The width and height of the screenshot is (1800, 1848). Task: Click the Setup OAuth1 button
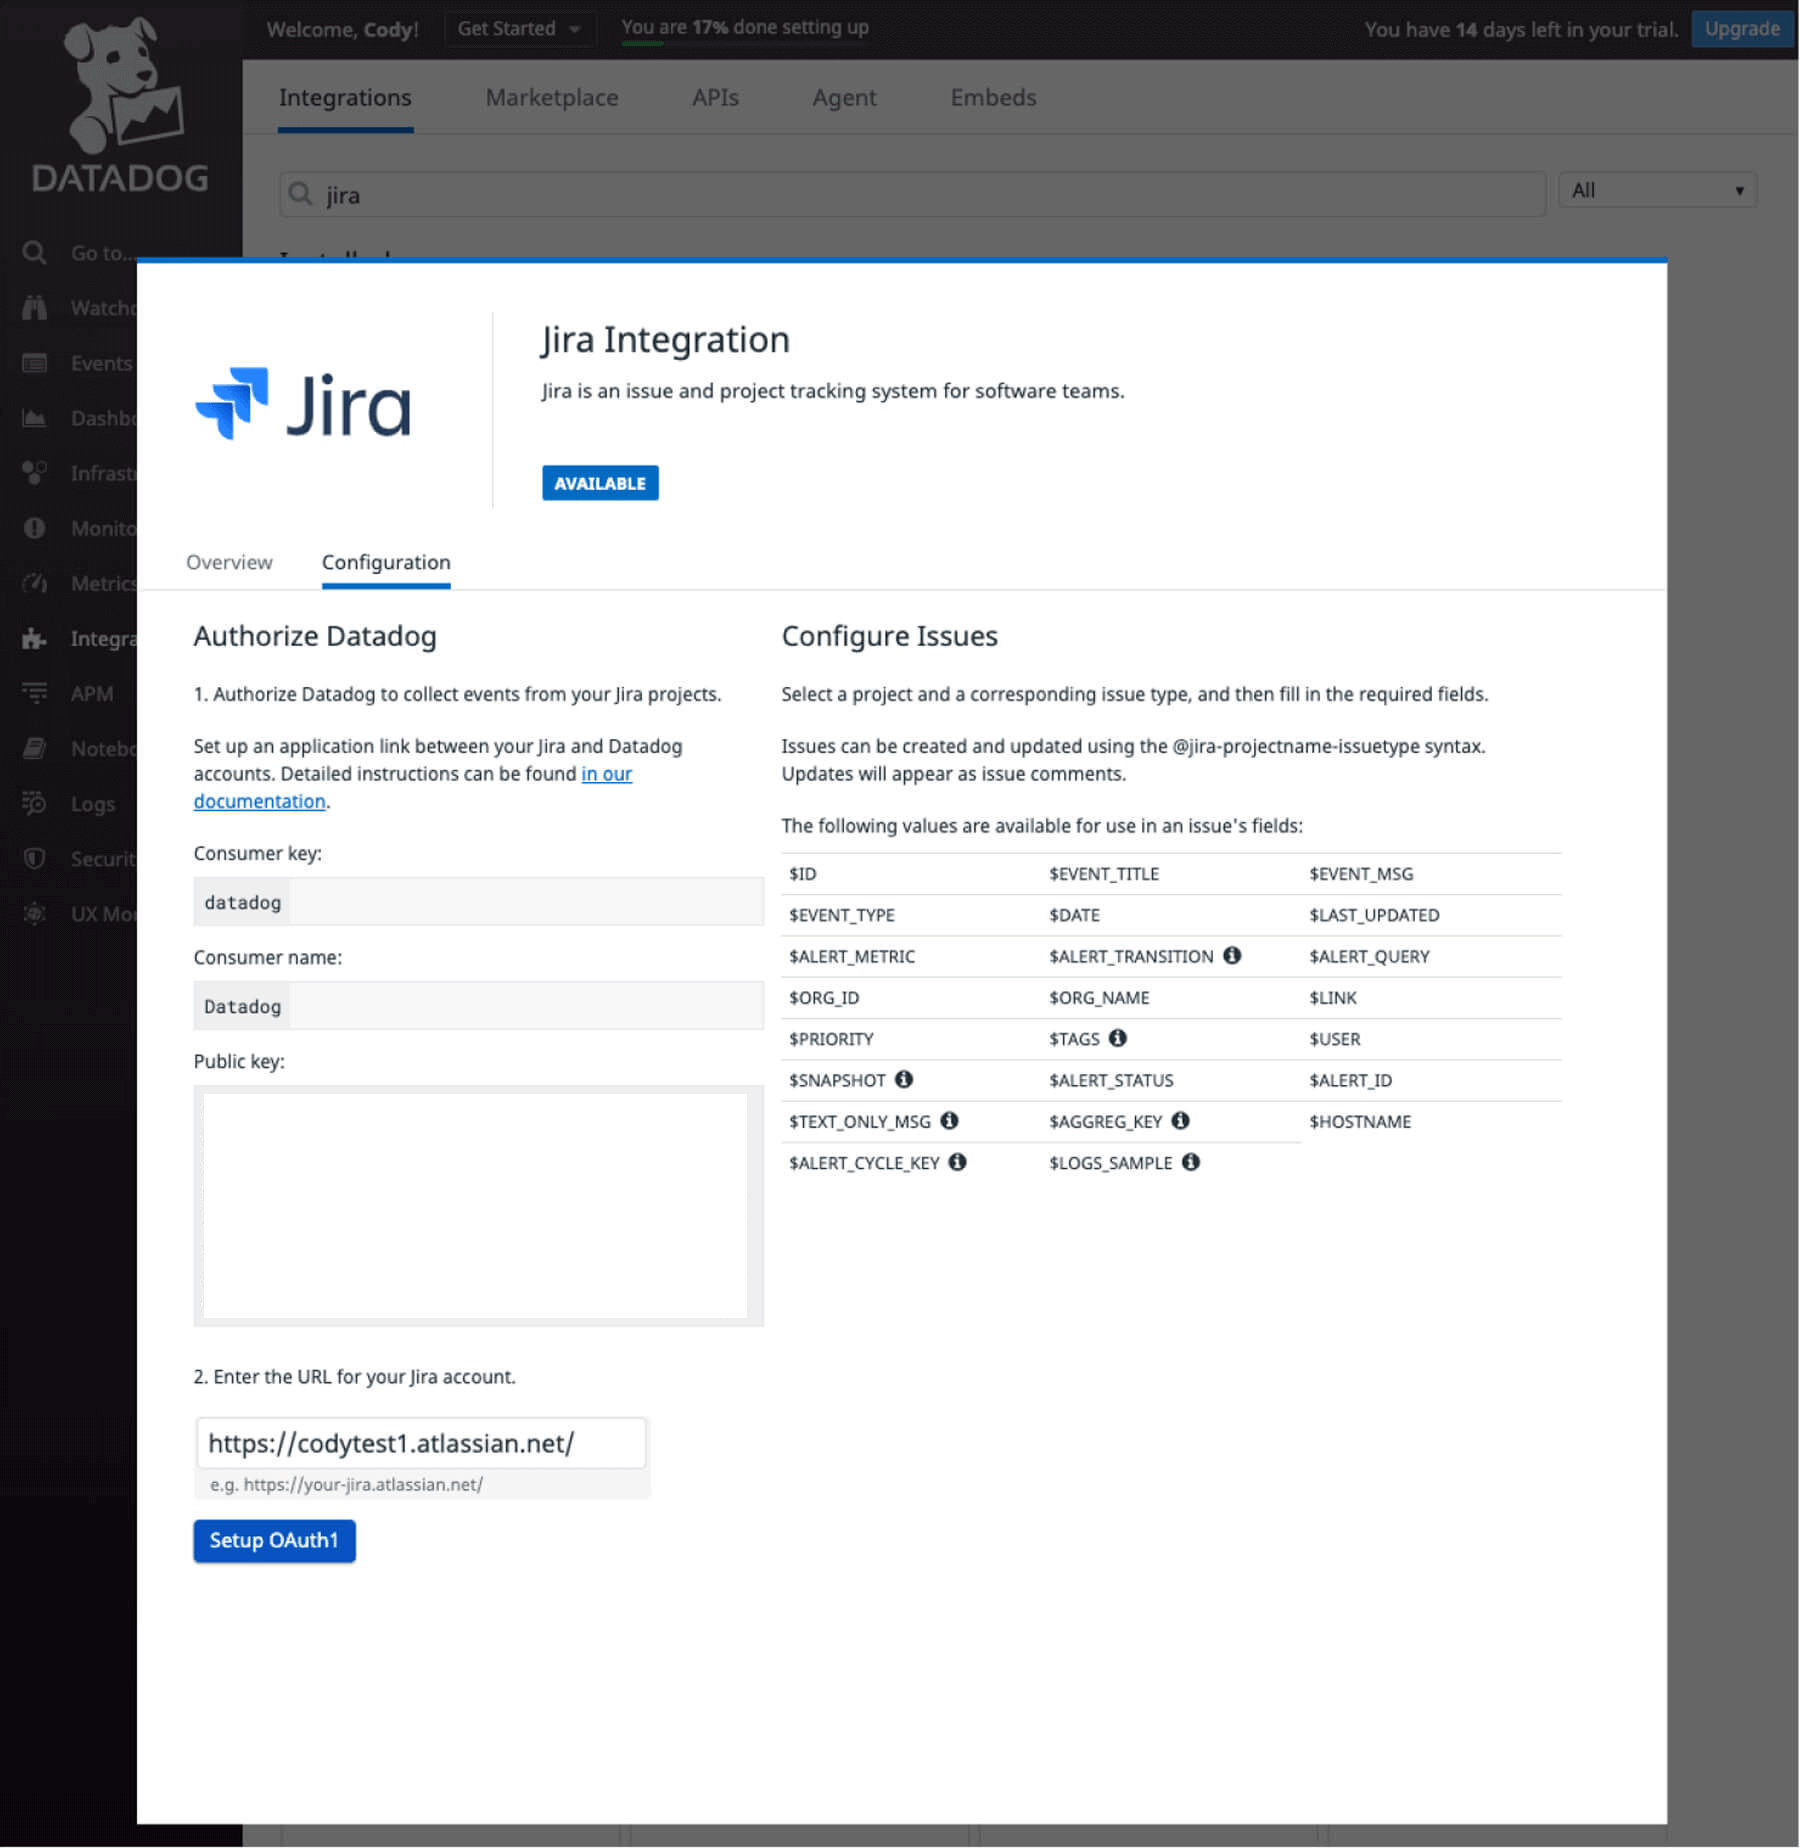(274, 1541)
